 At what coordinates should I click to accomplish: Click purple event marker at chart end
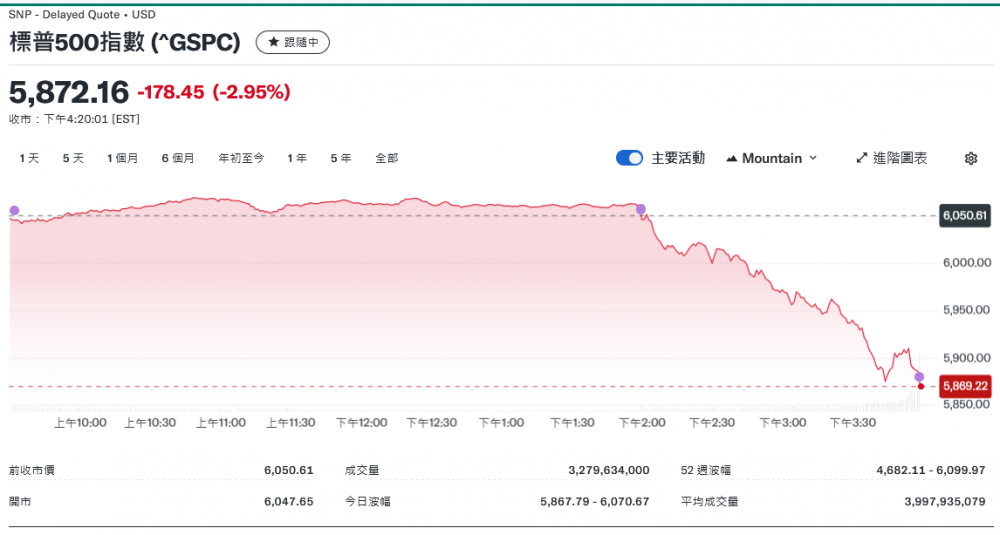tap(919, 376)
